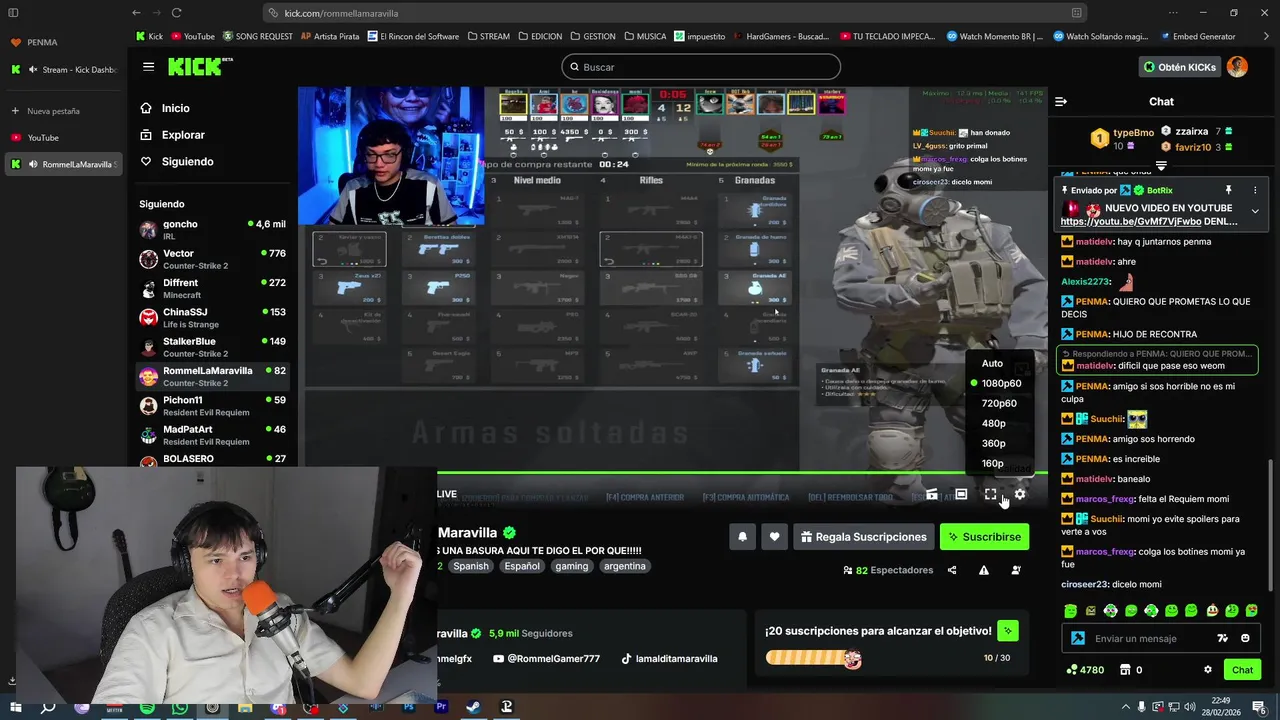Open the 7TV emote picker in chat input
The height and width of the screenshot is (720, 1280).
click(1222, 638)
